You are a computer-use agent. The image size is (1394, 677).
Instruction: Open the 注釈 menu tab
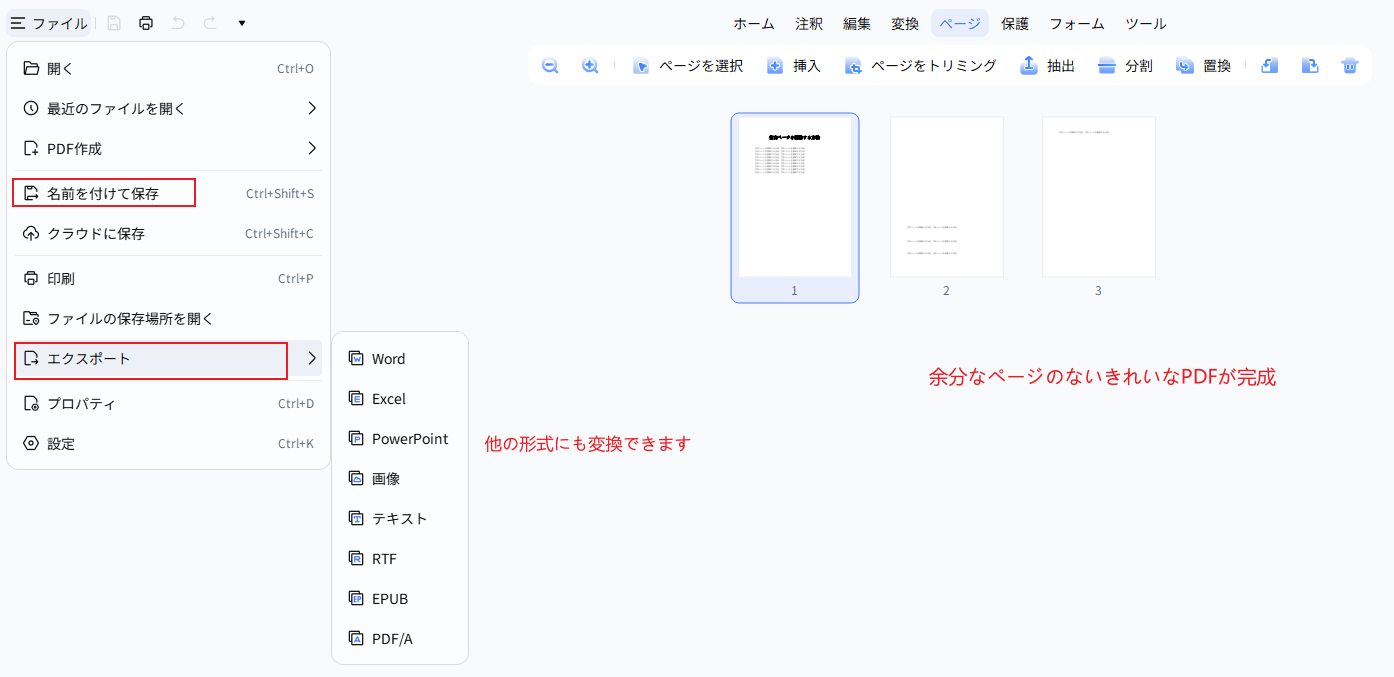[808, 23]
